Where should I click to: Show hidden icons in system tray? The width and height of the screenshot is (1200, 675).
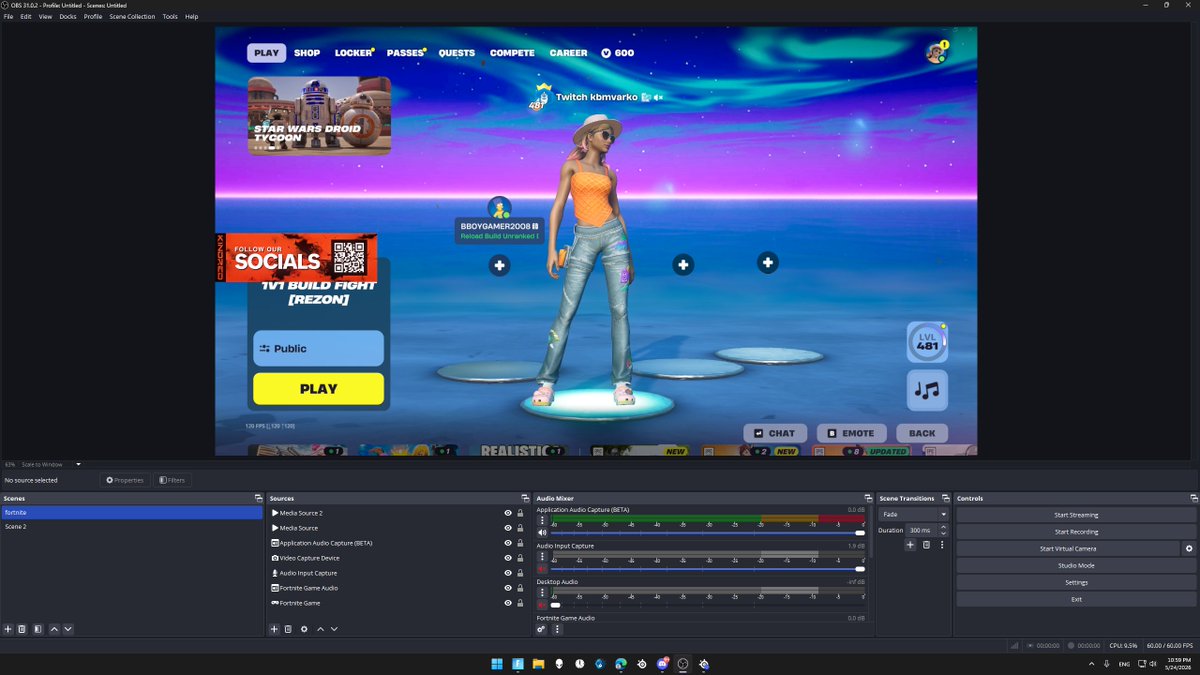click(x=1091, y=664)
